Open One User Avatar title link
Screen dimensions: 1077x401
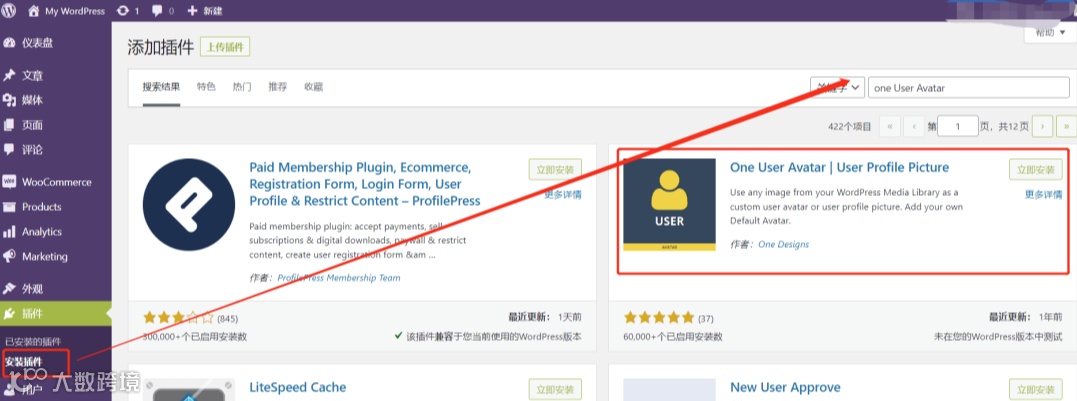coord(839,168)
